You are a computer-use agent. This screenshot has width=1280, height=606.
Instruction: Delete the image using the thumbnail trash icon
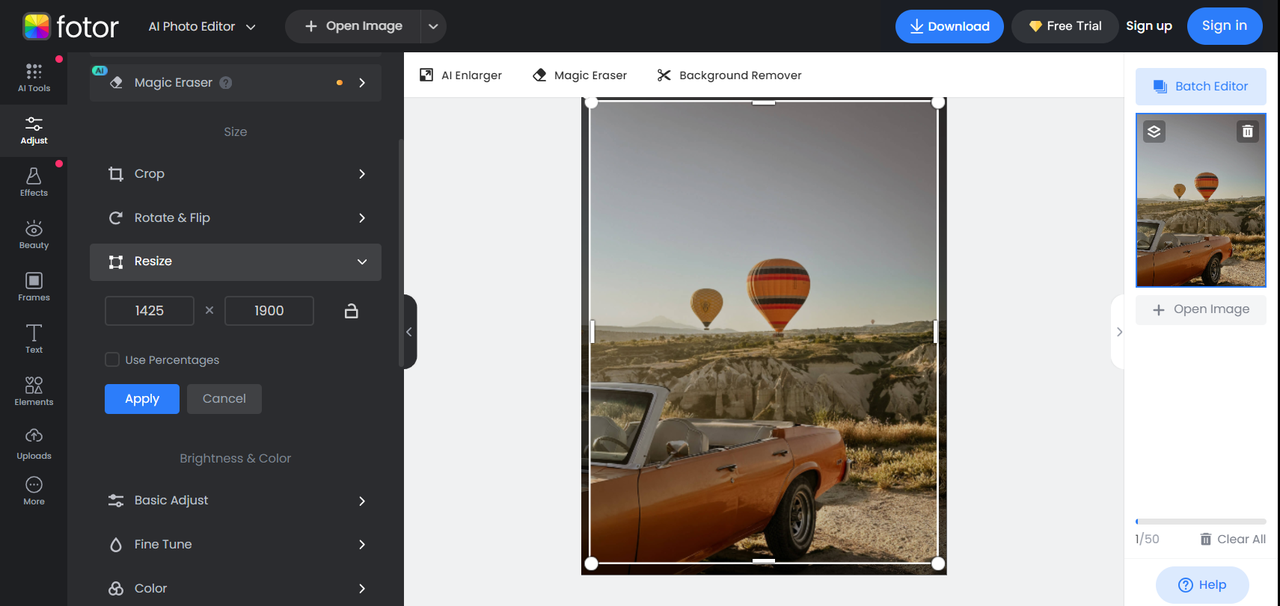1247,131
